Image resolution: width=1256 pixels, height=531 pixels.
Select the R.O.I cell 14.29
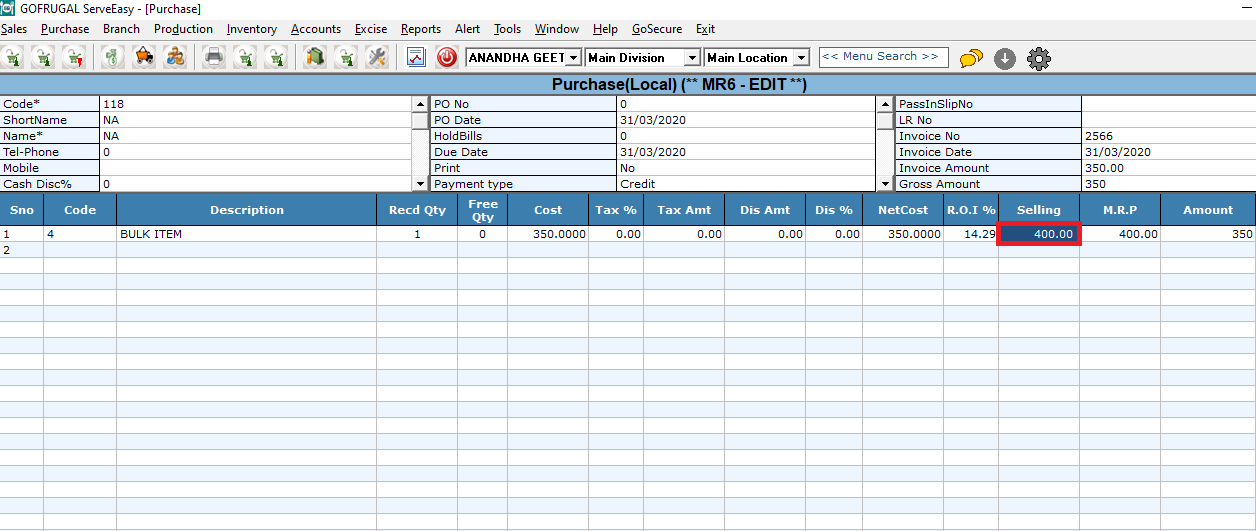(x=971, y=234)
